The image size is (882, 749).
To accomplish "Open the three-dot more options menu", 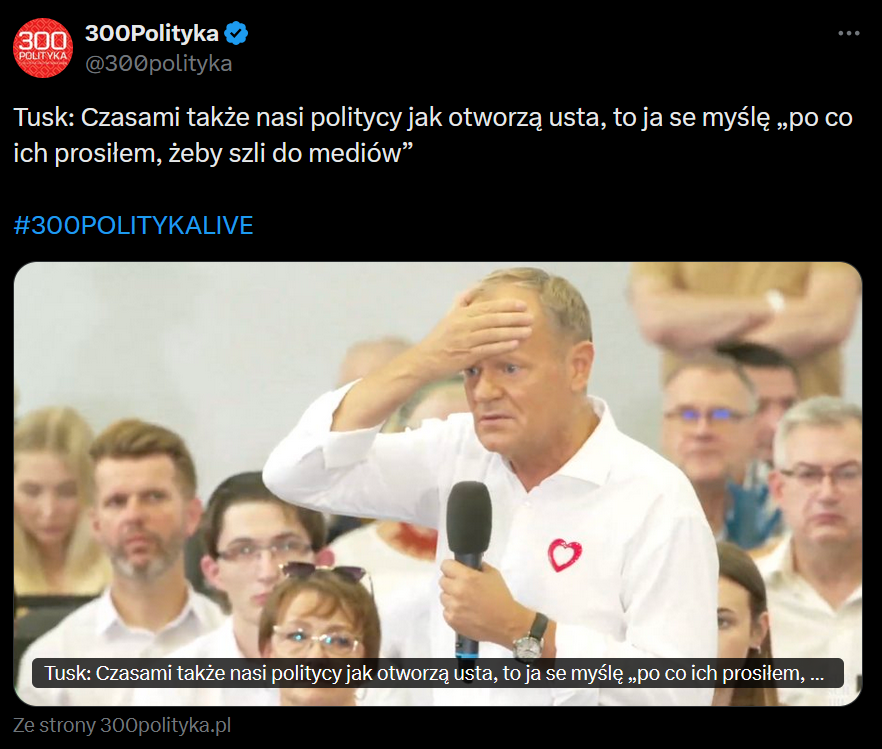I will (848, 34).
